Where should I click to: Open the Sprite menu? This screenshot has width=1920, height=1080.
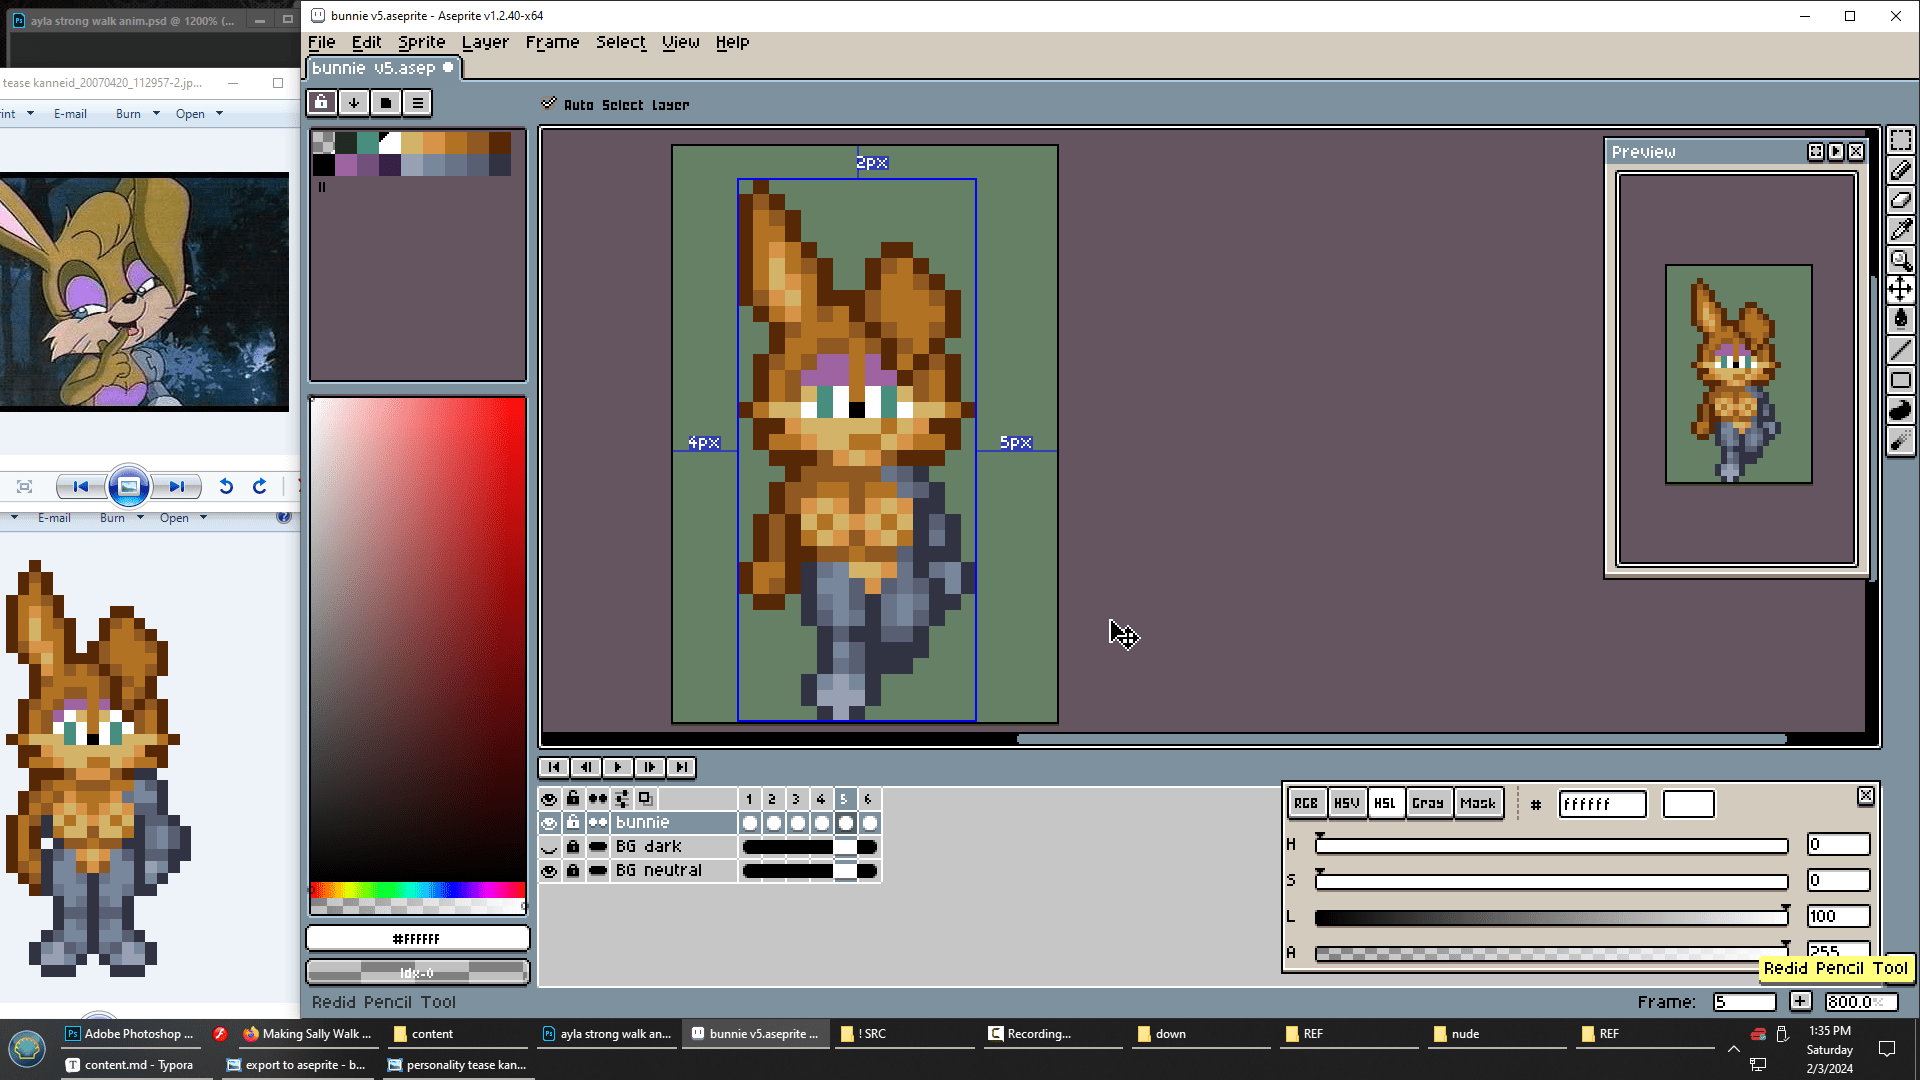pyautogui.click(x=421, y=42)
